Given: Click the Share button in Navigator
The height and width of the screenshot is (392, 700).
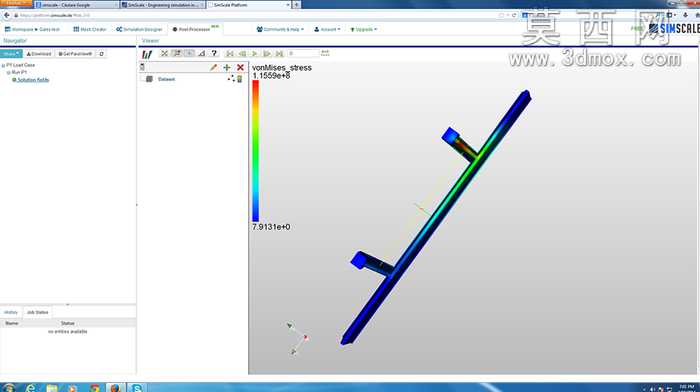Looking at the screenshot, I should click(11, 54).
